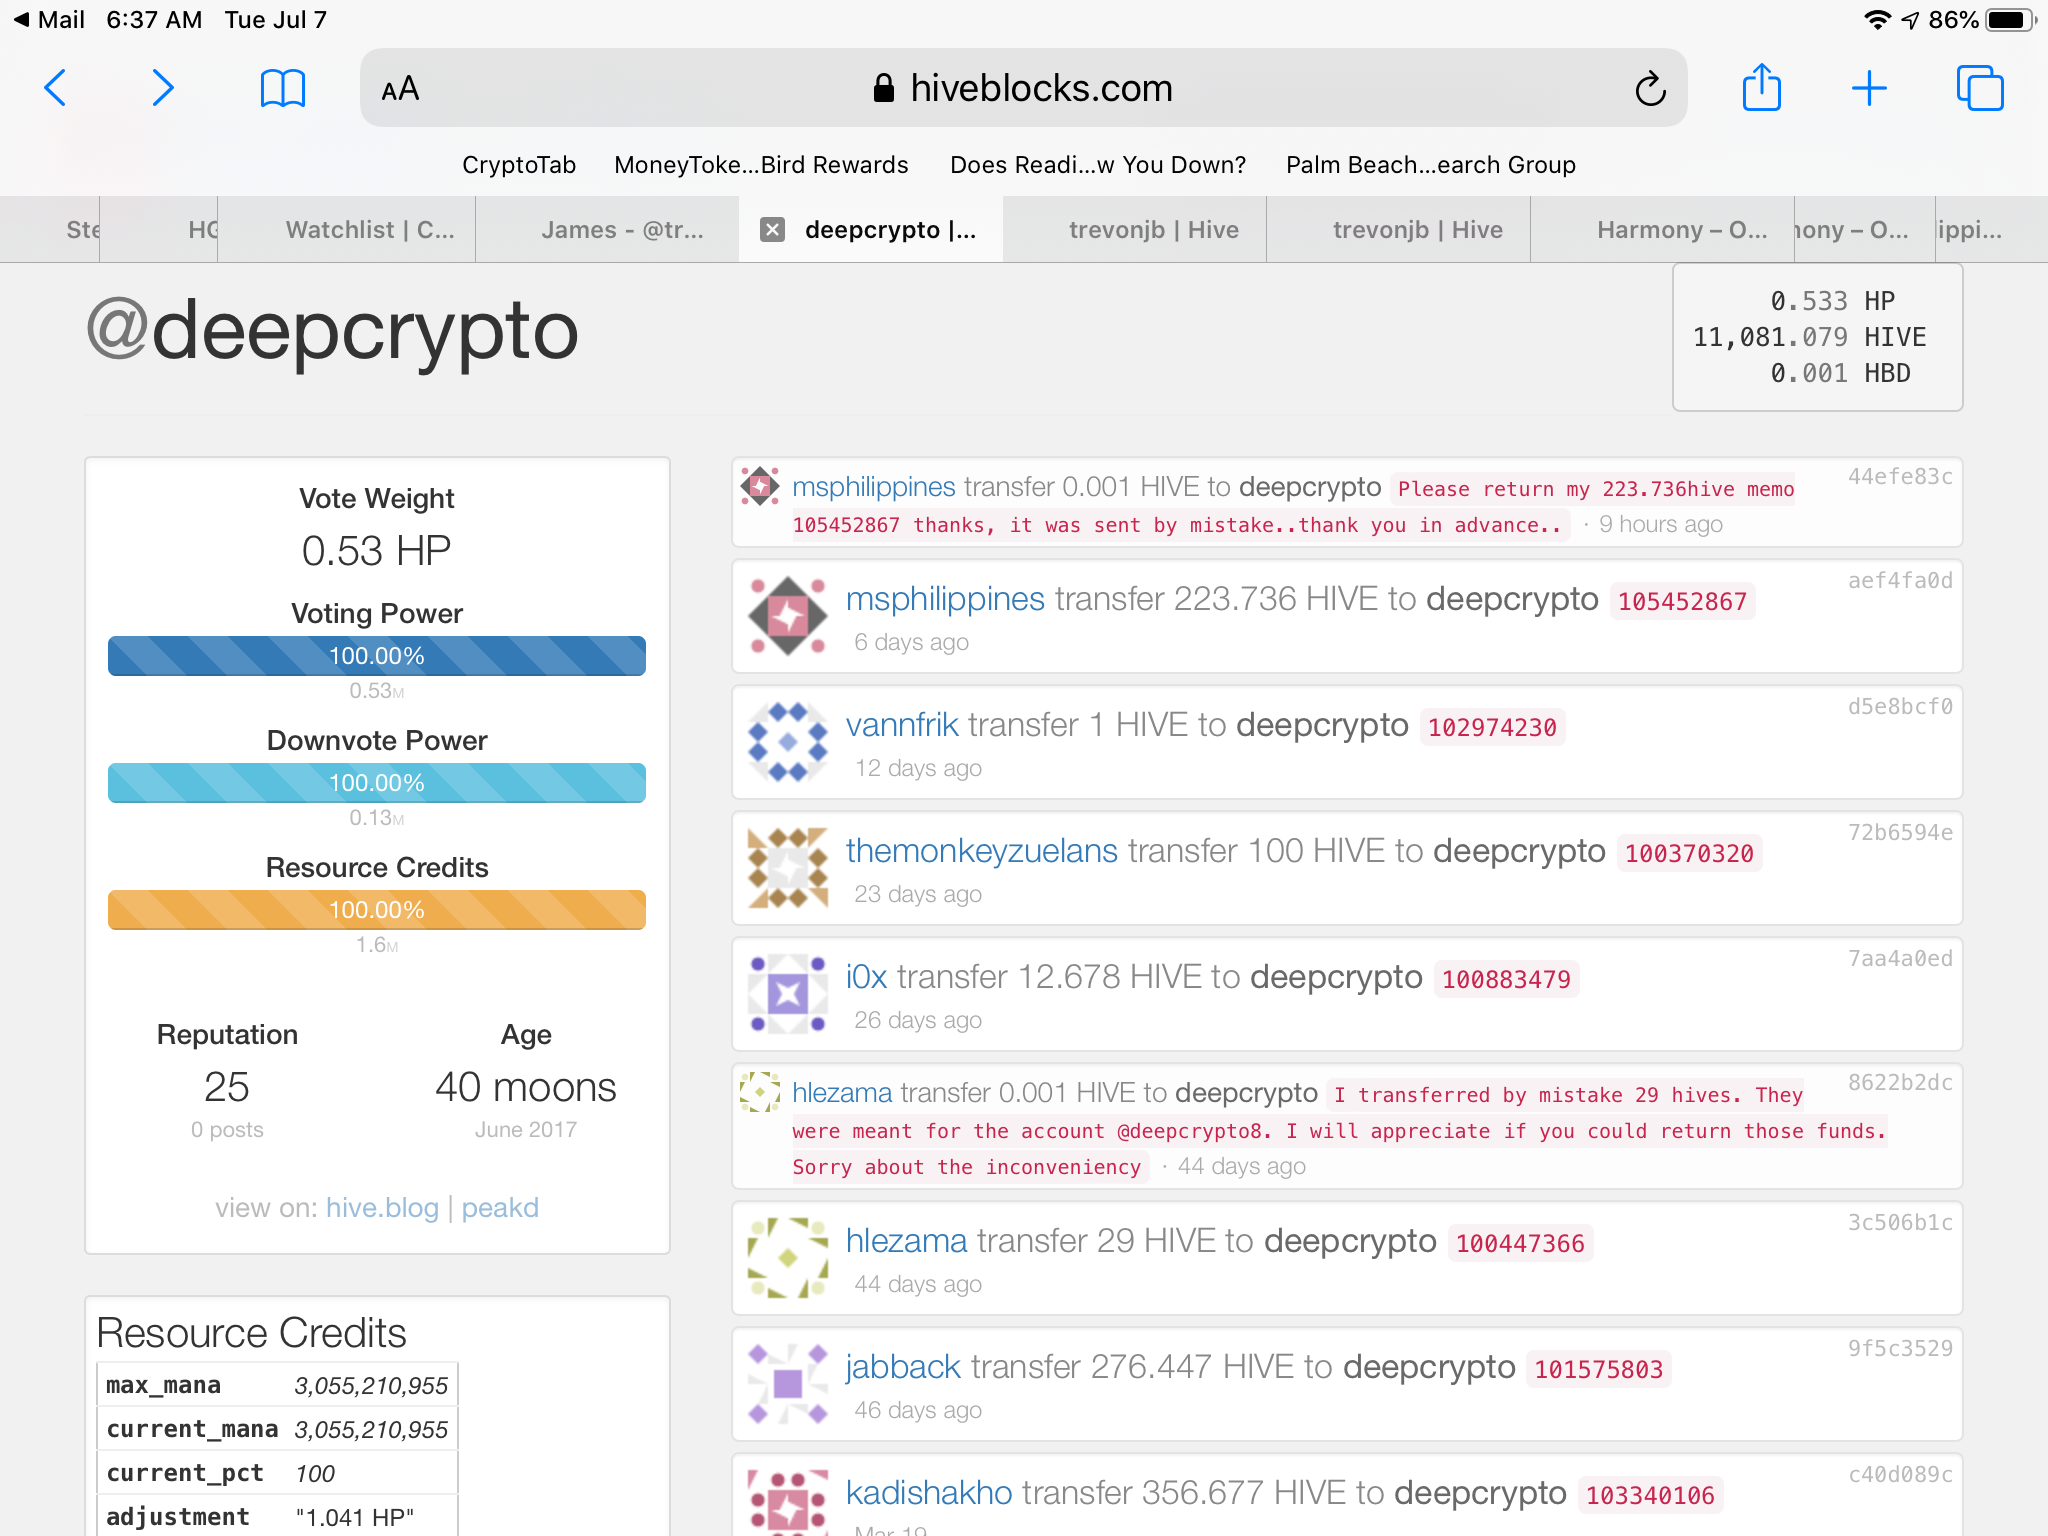Open MoneyToke...Bird Rewards bookmark
The width and height of the screenshot is (2048, 1536).
pyautogui.click(x=761, y=165)
